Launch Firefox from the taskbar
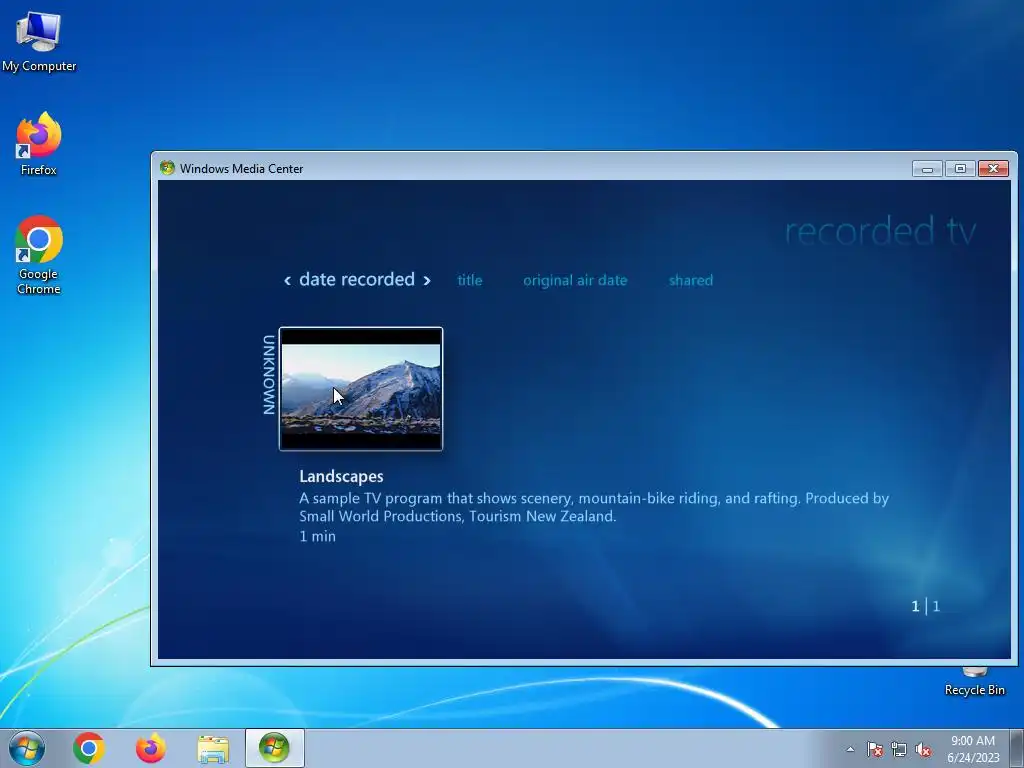Viewport: 1024px width, 768px height. (x=151, y=748)
